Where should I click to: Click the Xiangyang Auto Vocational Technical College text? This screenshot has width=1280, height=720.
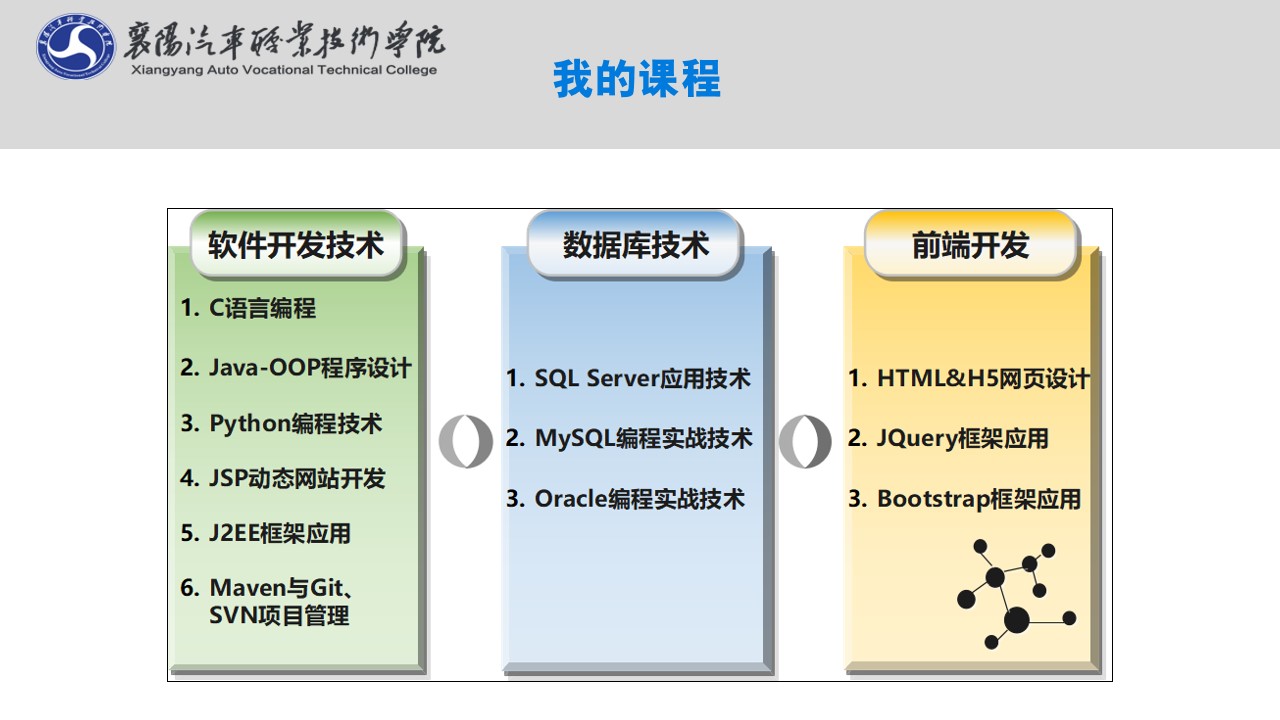284,70
